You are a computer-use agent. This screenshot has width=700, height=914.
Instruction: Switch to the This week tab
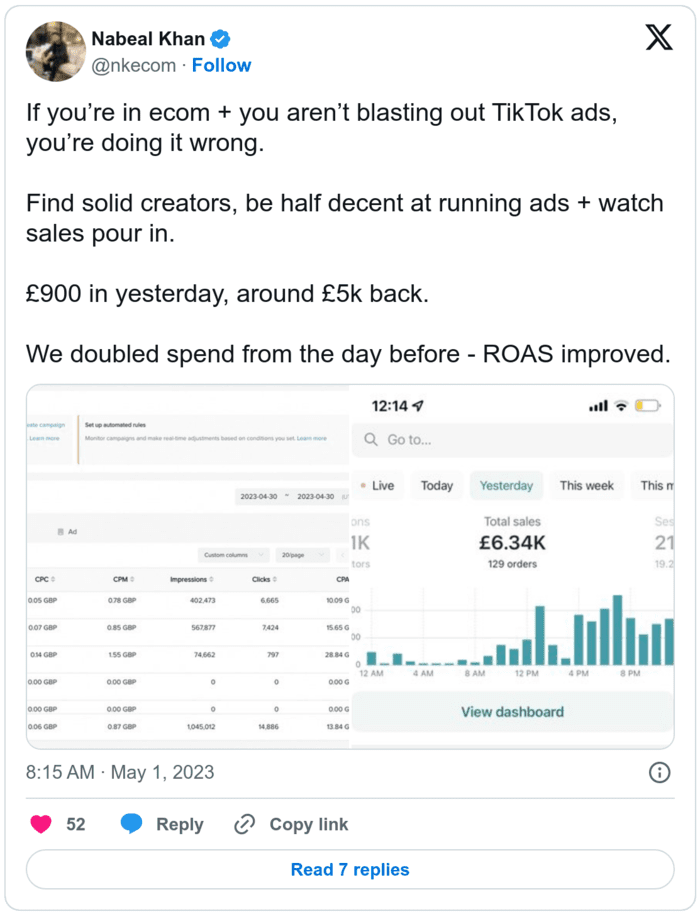(586, 486)
